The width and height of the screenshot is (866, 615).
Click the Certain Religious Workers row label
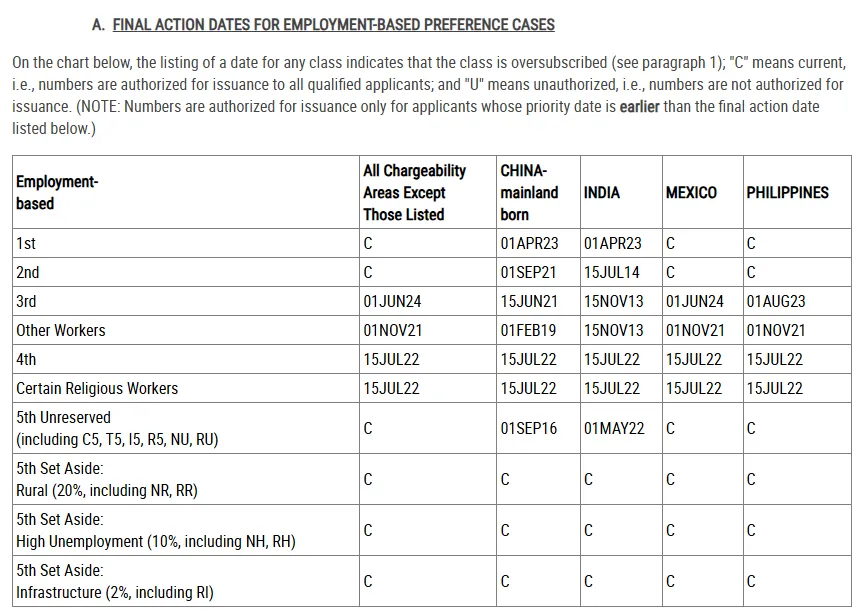(x=97, y=388)
